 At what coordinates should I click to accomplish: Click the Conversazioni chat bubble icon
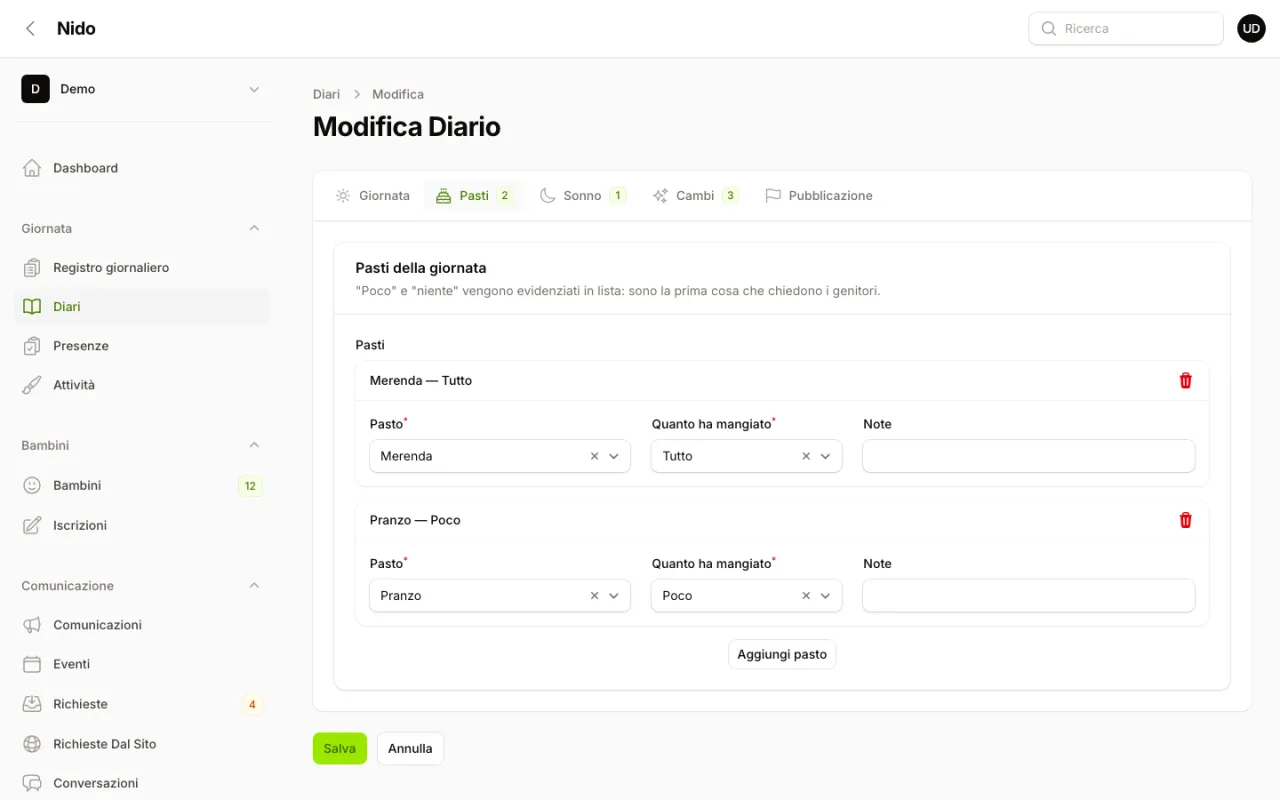32,783
